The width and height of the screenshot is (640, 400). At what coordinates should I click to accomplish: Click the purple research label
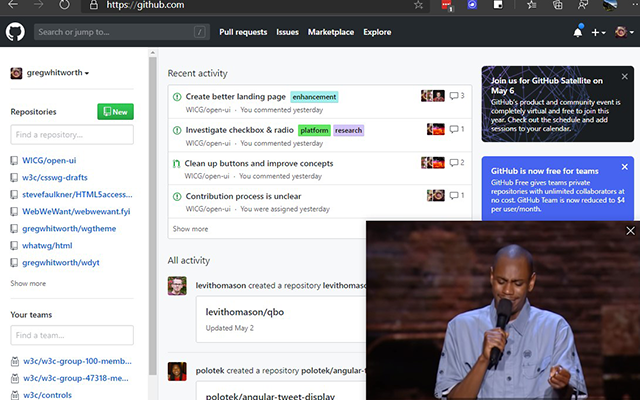click(x=349, y=130)
